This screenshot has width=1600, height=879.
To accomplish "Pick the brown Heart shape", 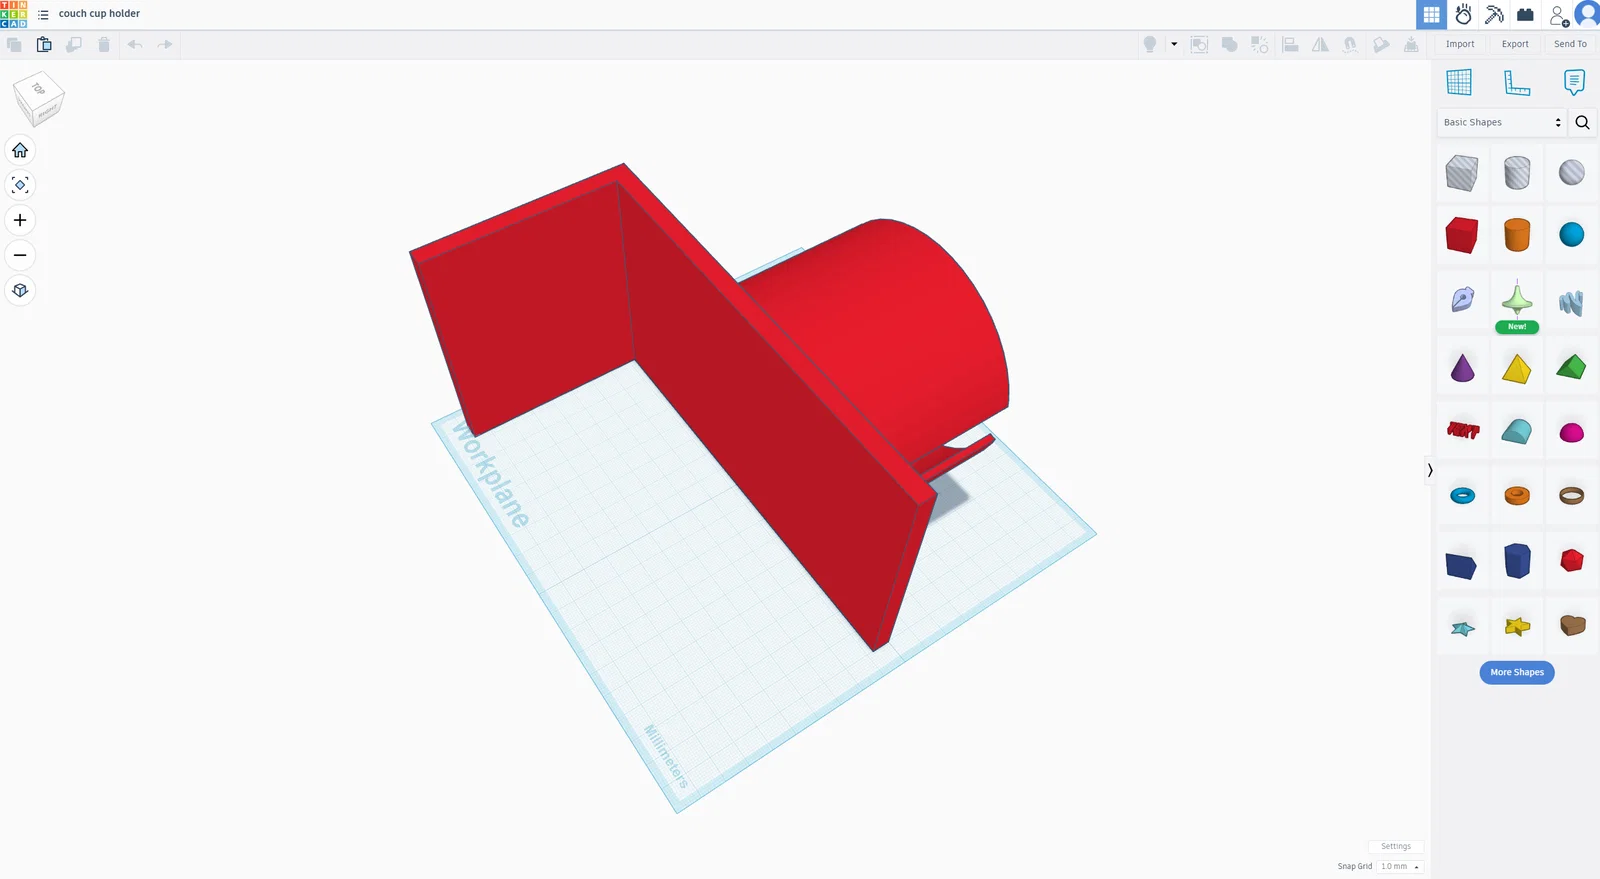I will click(1573, 625).
